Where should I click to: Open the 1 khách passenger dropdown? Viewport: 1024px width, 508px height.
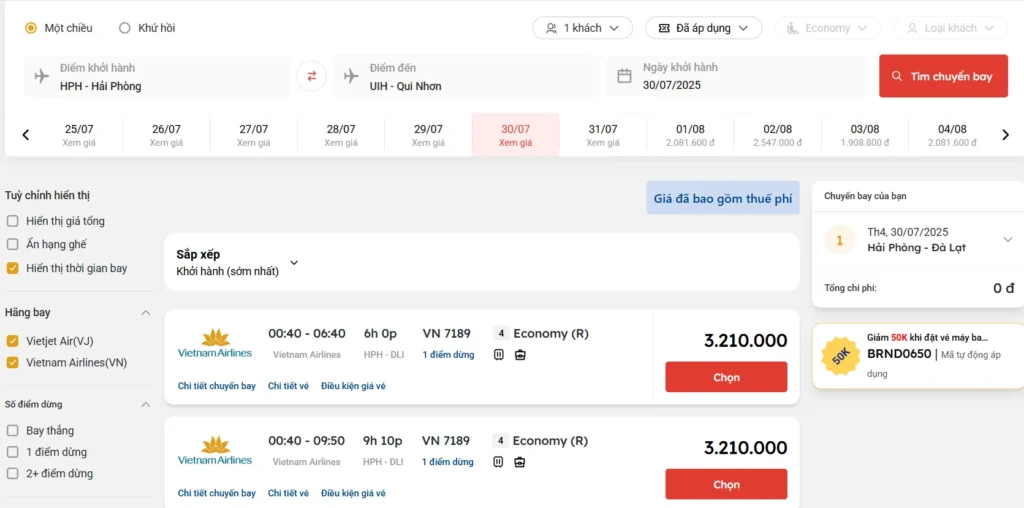tap(583, 28)
